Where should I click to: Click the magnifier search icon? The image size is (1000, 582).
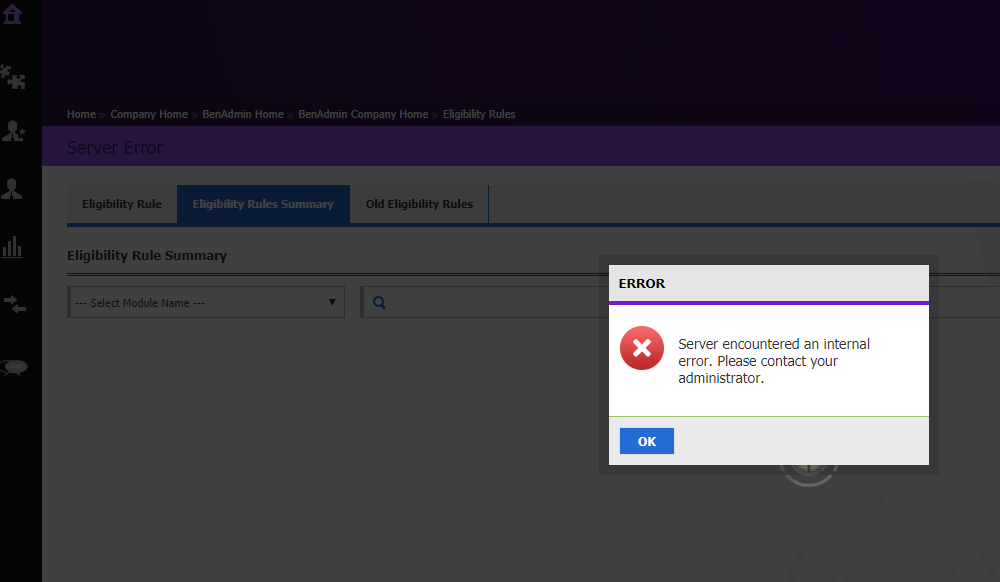[x=380, y=303]
